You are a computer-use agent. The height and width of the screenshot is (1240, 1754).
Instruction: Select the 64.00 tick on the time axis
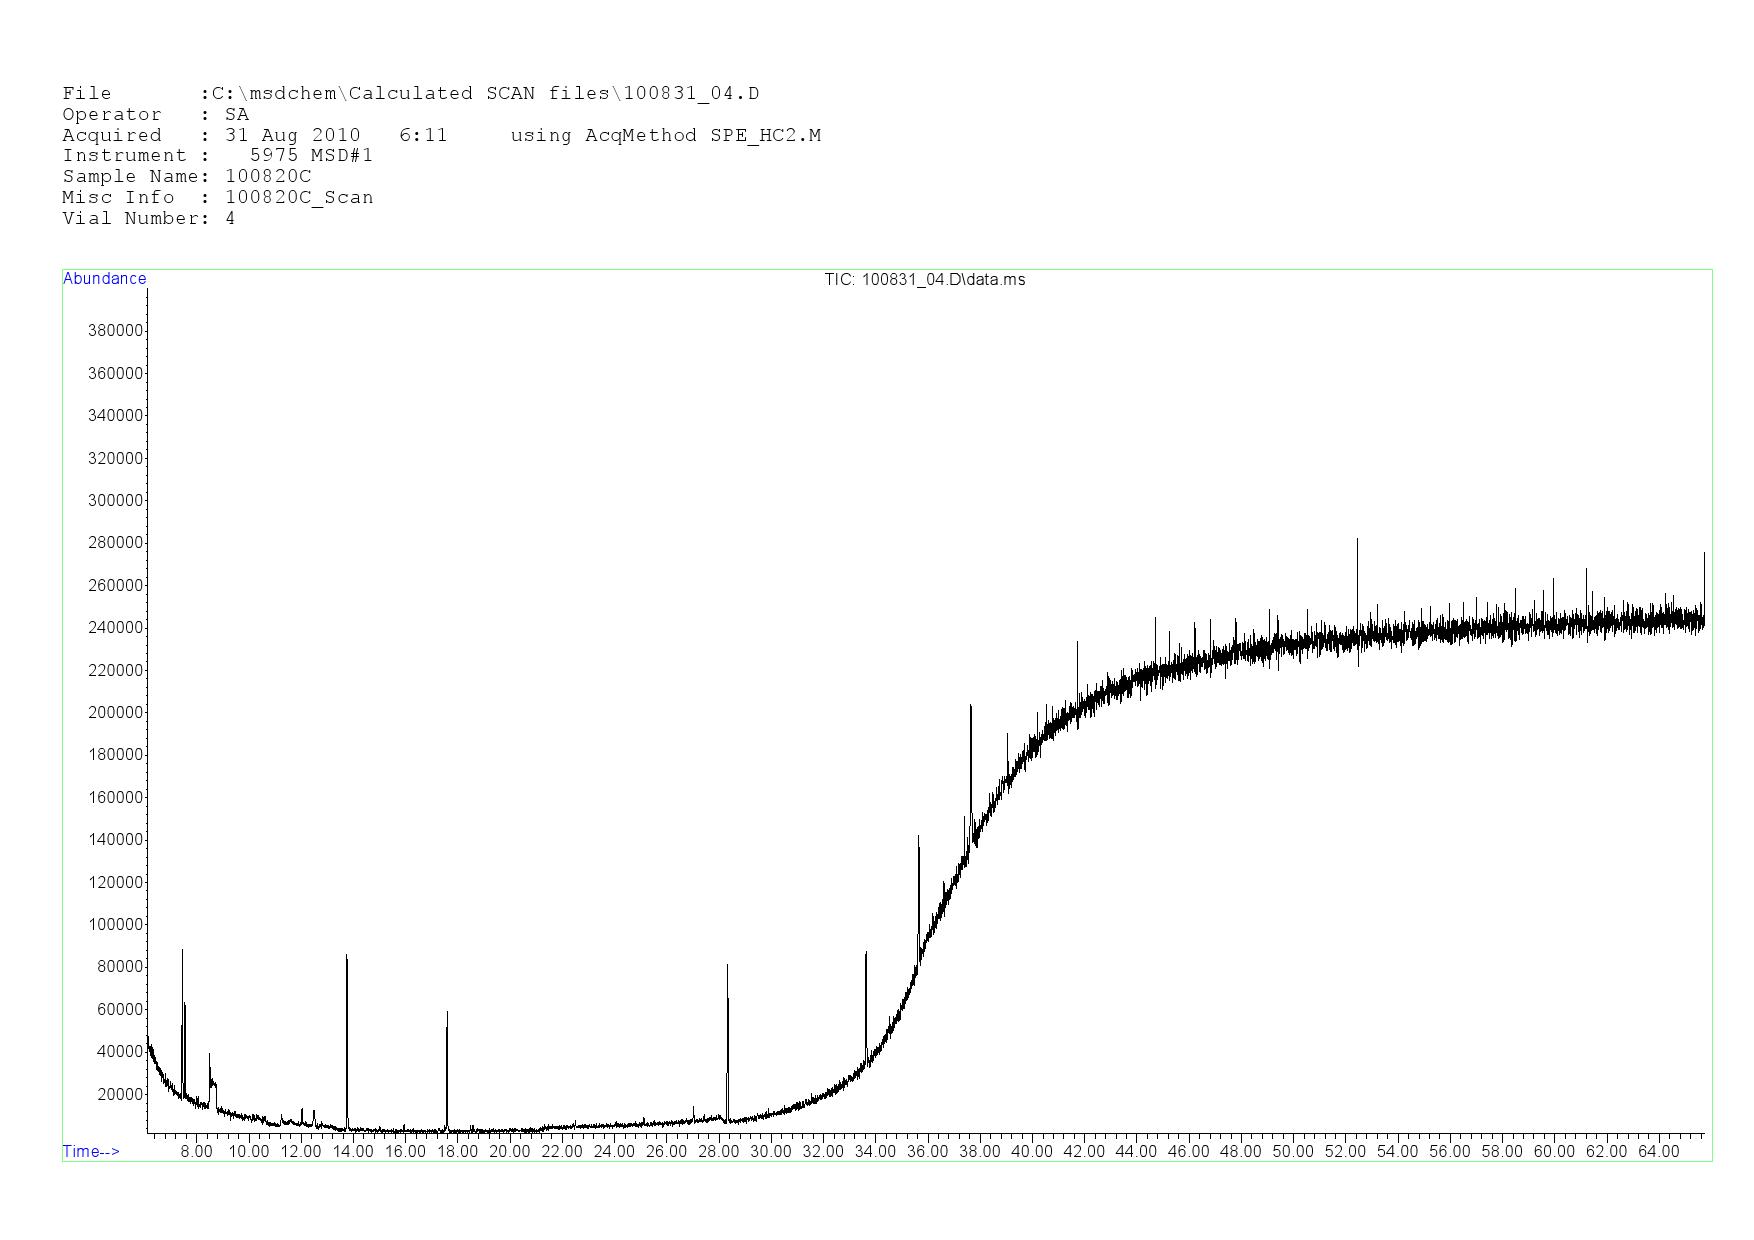click(x=1658, y=1151)
